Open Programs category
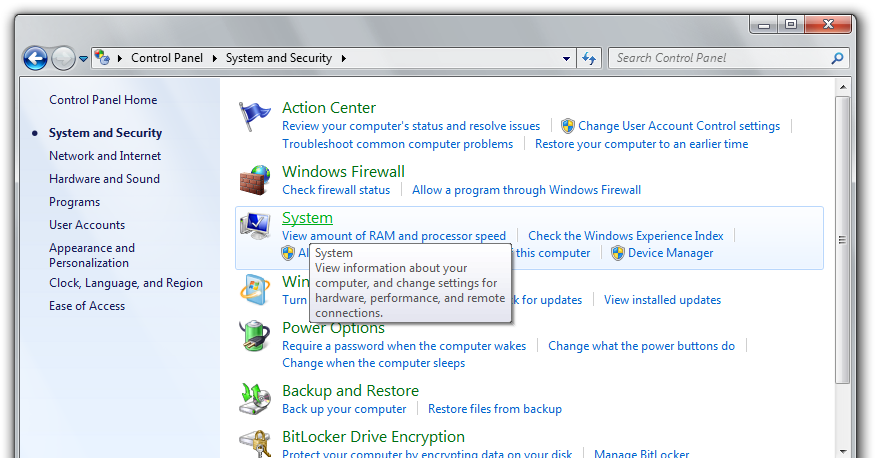This screenshot has width=875, height=458. (74, 202)
